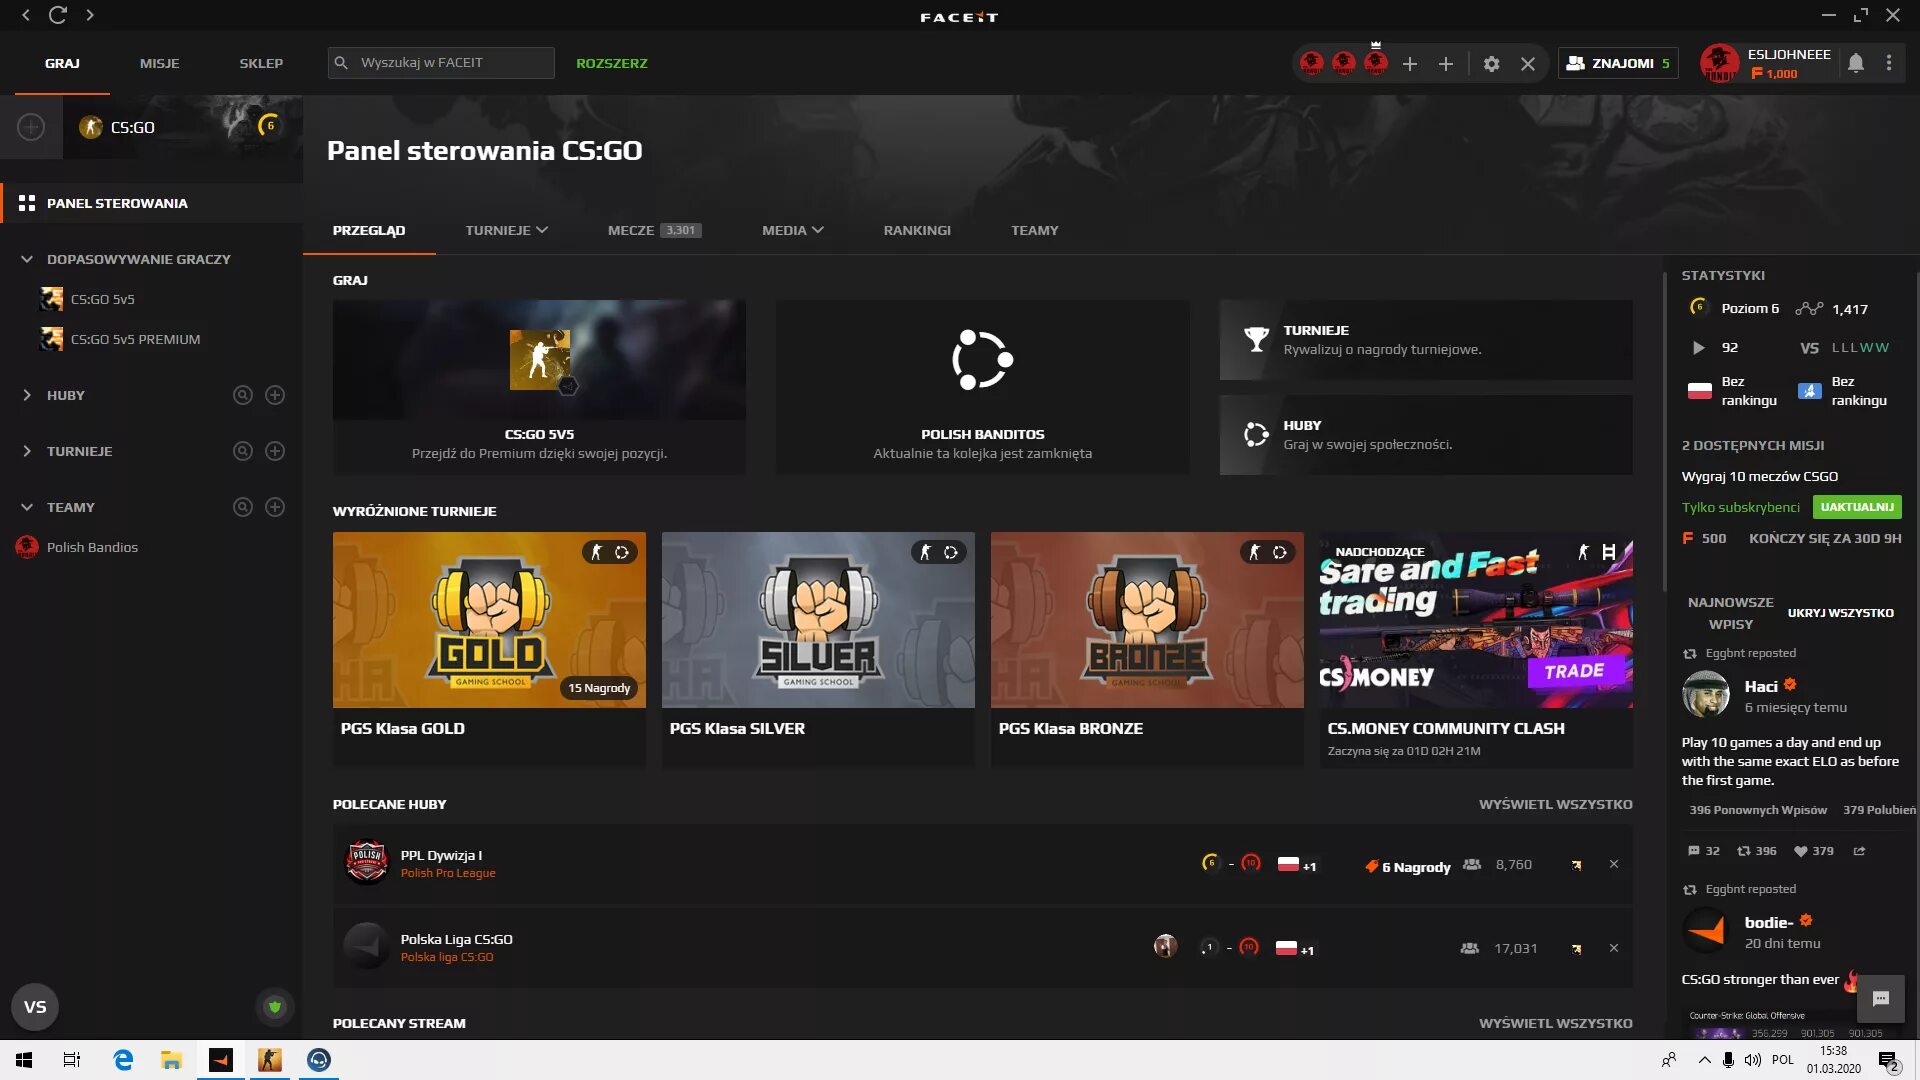1920x1080 pixels.
Task: Click WYŚWIETL WSZYSTKO for recommended hubs
Action: [1555, 804]
